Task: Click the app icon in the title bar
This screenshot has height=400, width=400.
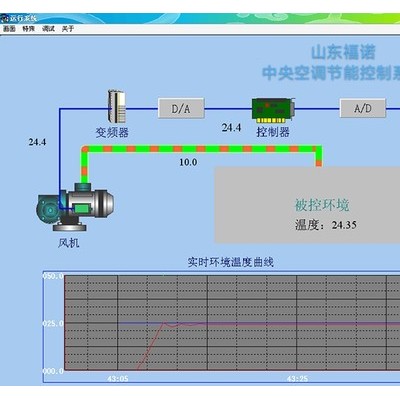Action: coord(4,18)
